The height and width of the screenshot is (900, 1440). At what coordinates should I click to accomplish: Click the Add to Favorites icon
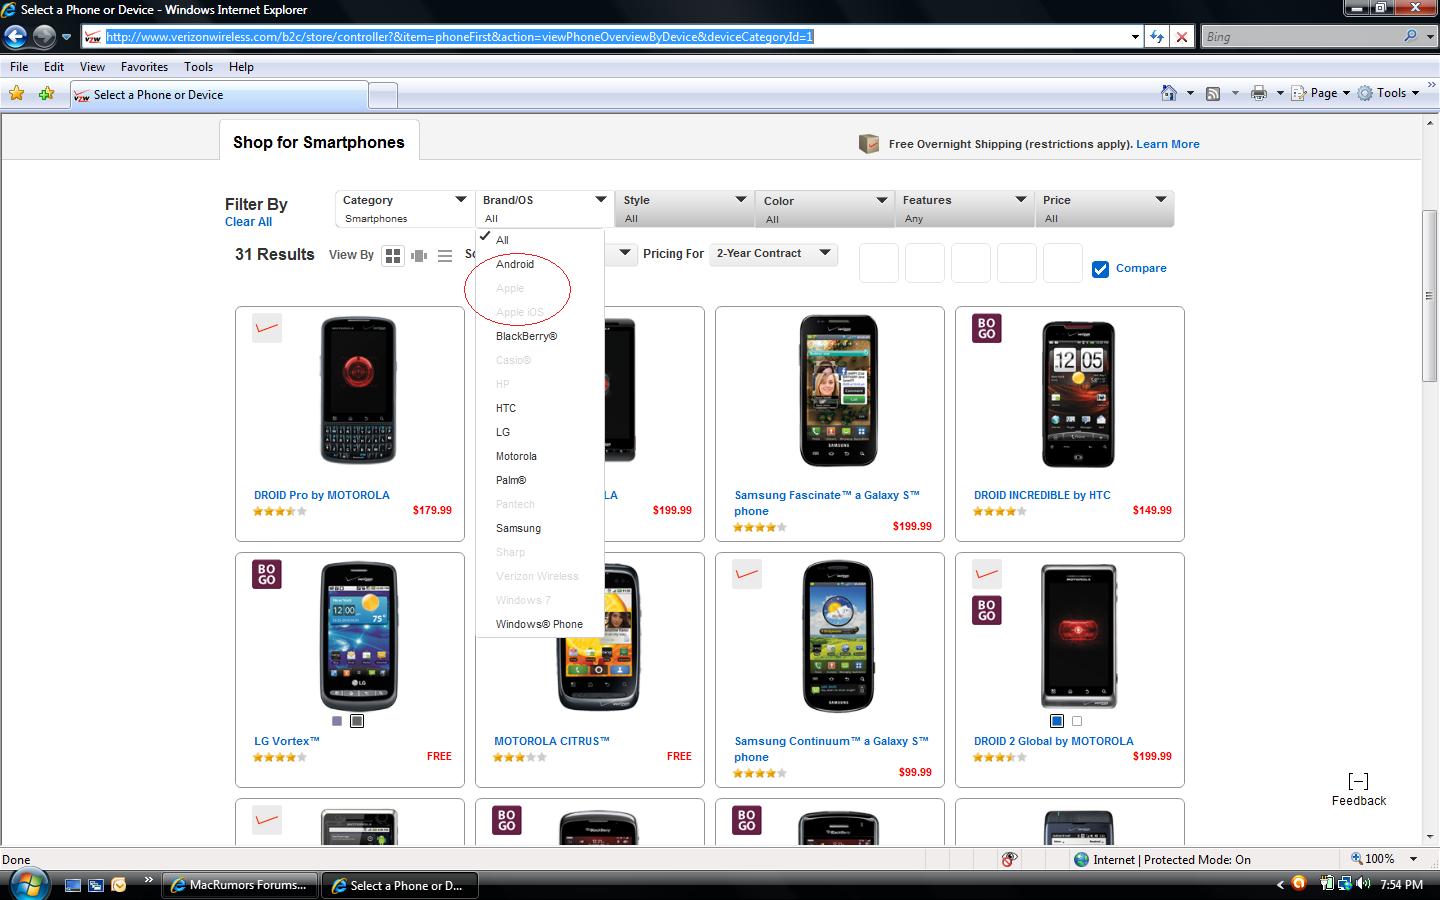coord(46,94)
